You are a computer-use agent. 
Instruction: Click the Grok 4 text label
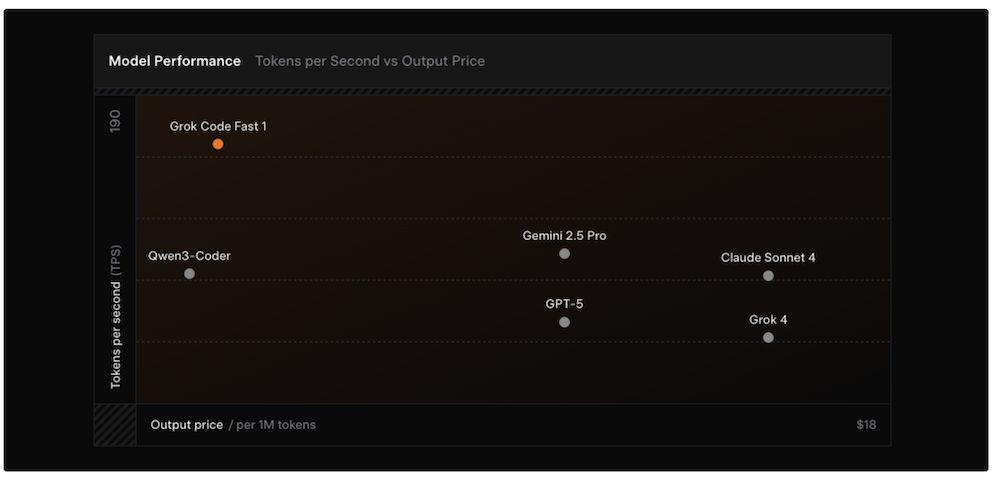pos(768,320)
